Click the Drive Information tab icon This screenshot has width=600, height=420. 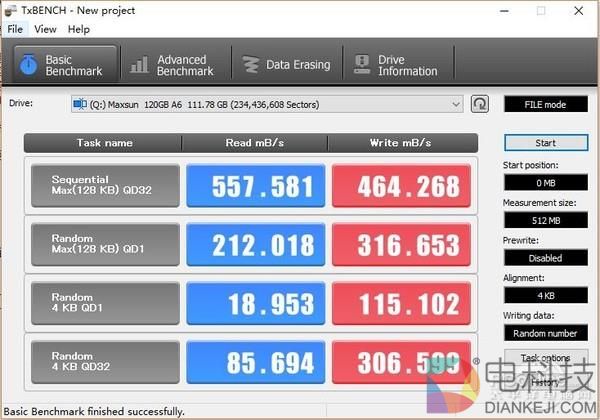(361, 65)
